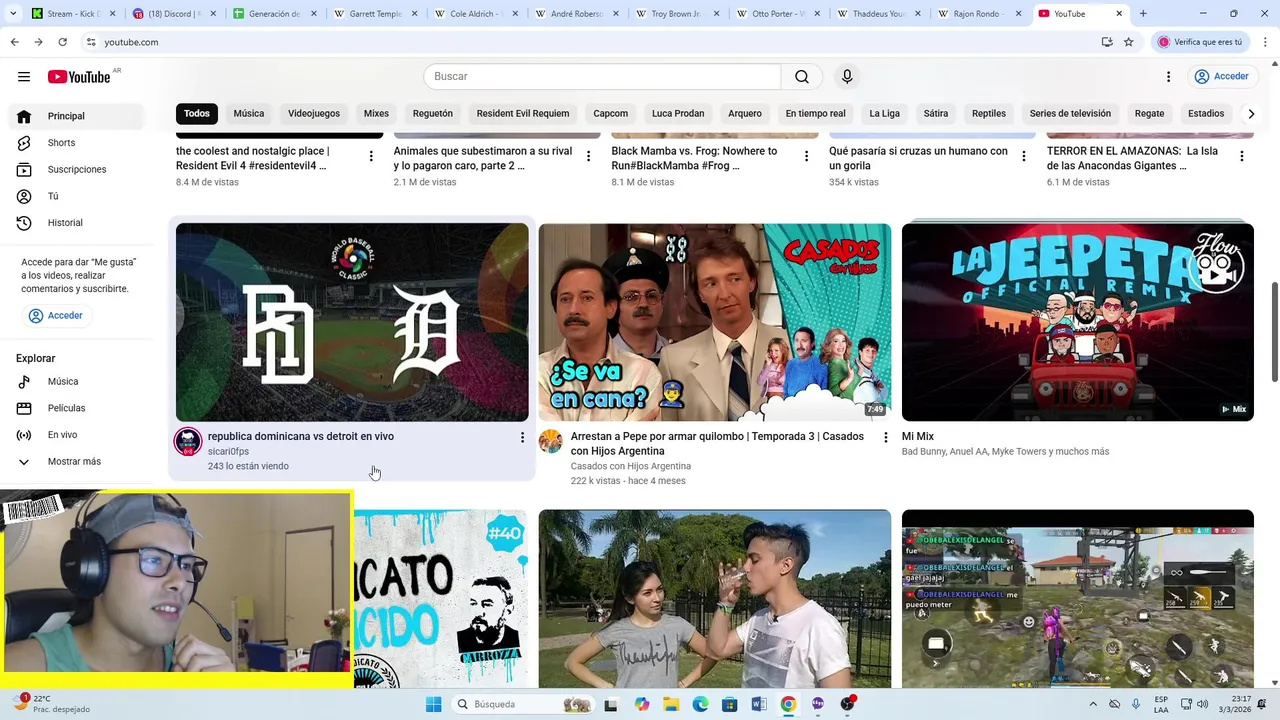Select the La Liga chip
This screenshot has width=1280, height=720.
(x=884, y=114)
